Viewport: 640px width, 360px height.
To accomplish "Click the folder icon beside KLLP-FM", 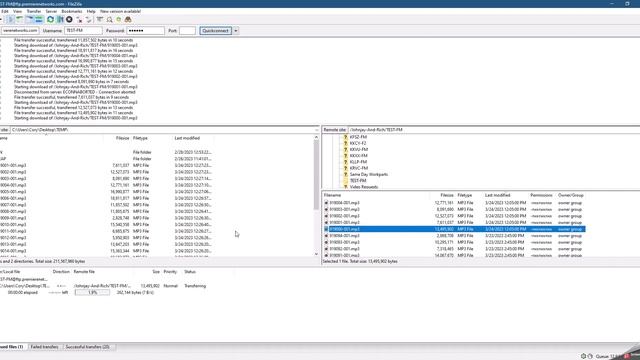I will (x=345, y=162).
